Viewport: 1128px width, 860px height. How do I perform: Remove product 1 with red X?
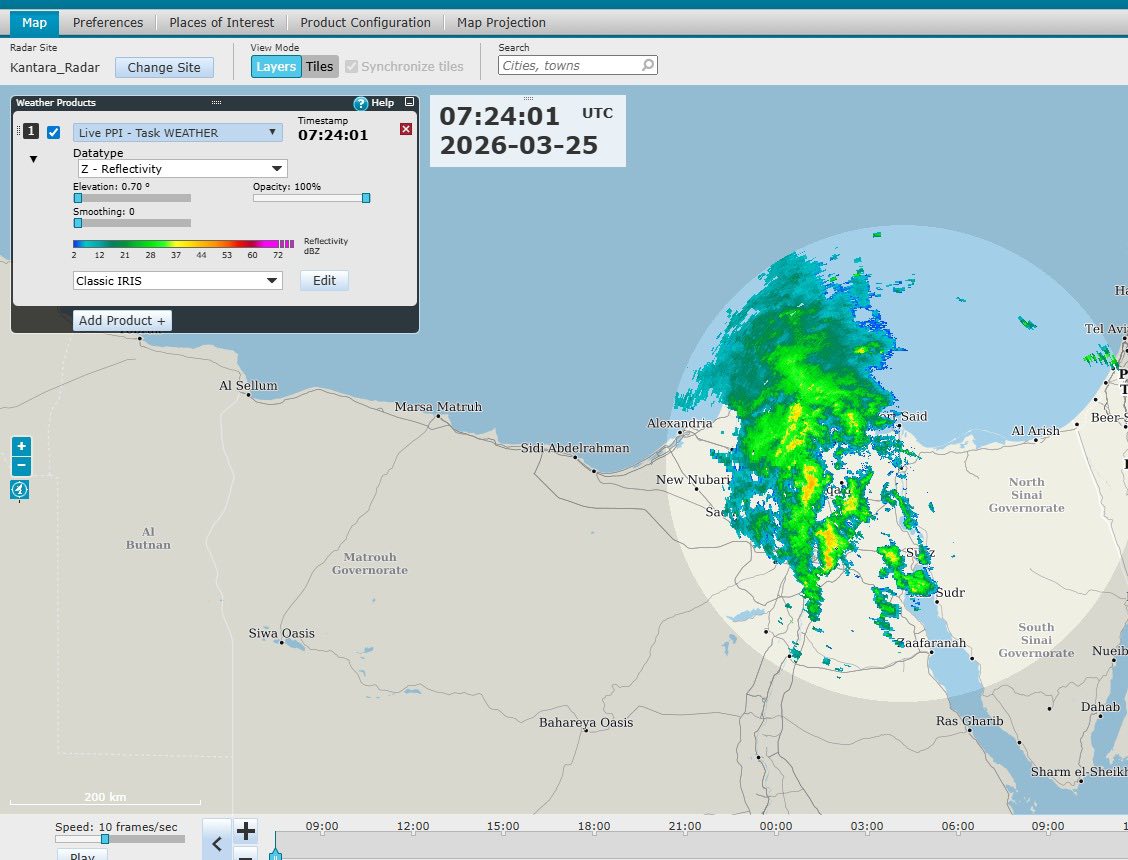coord(406,129)
